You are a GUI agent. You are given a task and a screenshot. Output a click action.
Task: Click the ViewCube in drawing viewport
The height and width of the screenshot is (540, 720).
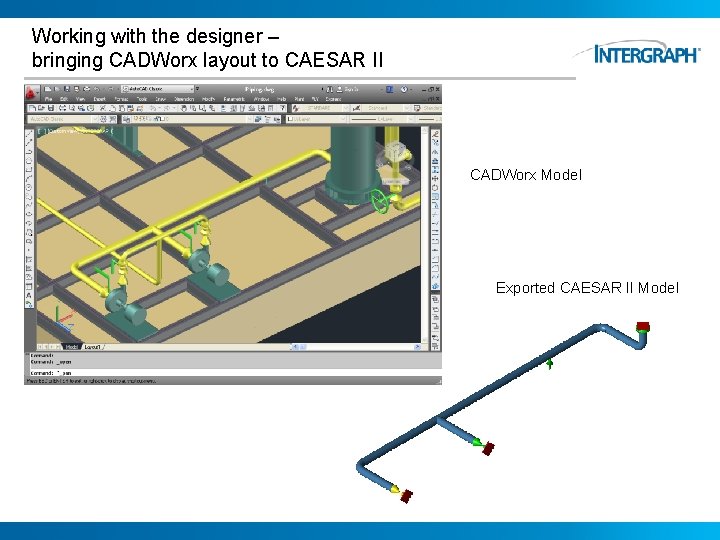click(394, 154)
